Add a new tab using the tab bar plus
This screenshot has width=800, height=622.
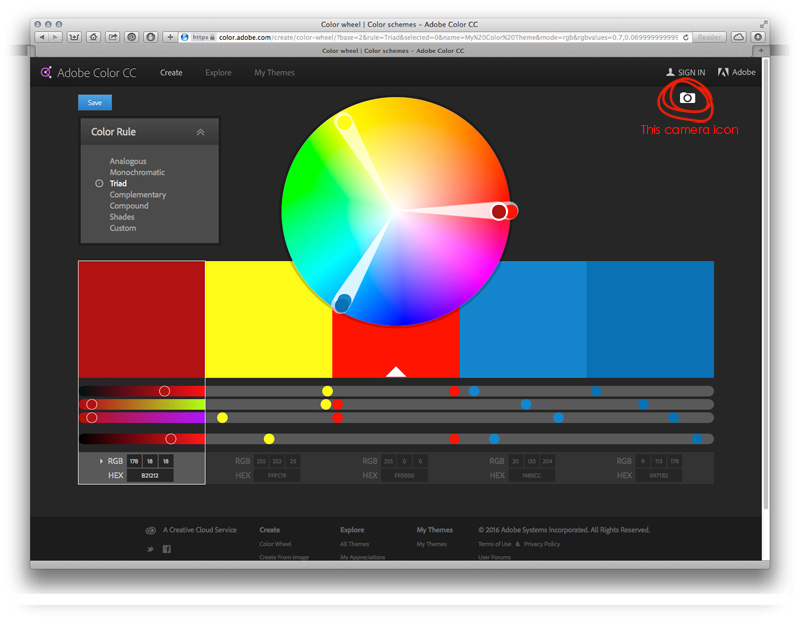tap(761, 51)
